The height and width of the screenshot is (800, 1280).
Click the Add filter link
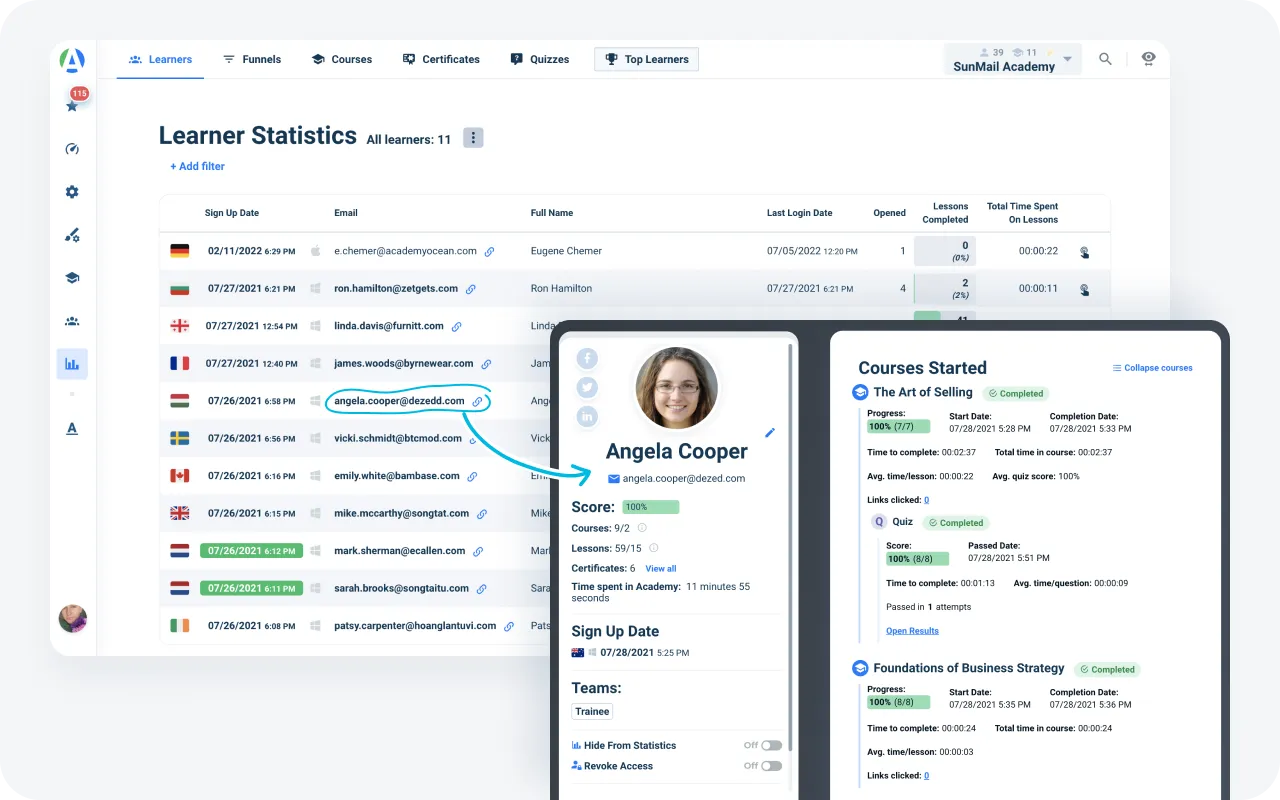point(197,166)
